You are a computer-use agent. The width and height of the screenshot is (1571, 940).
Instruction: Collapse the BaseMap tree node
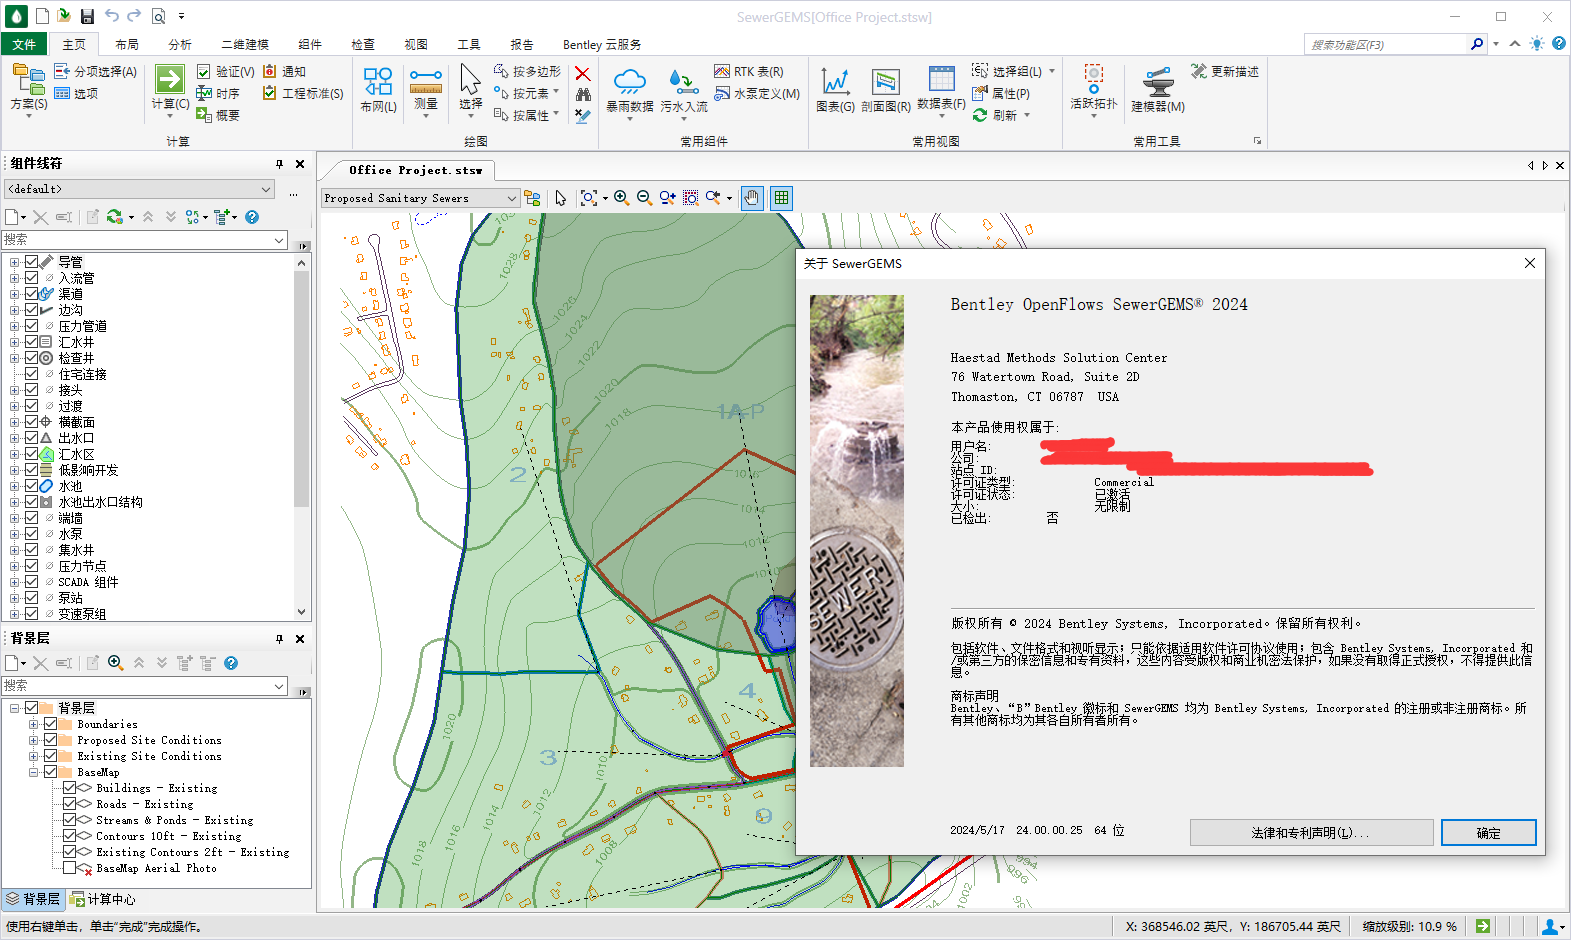click(x=33, y=772)
